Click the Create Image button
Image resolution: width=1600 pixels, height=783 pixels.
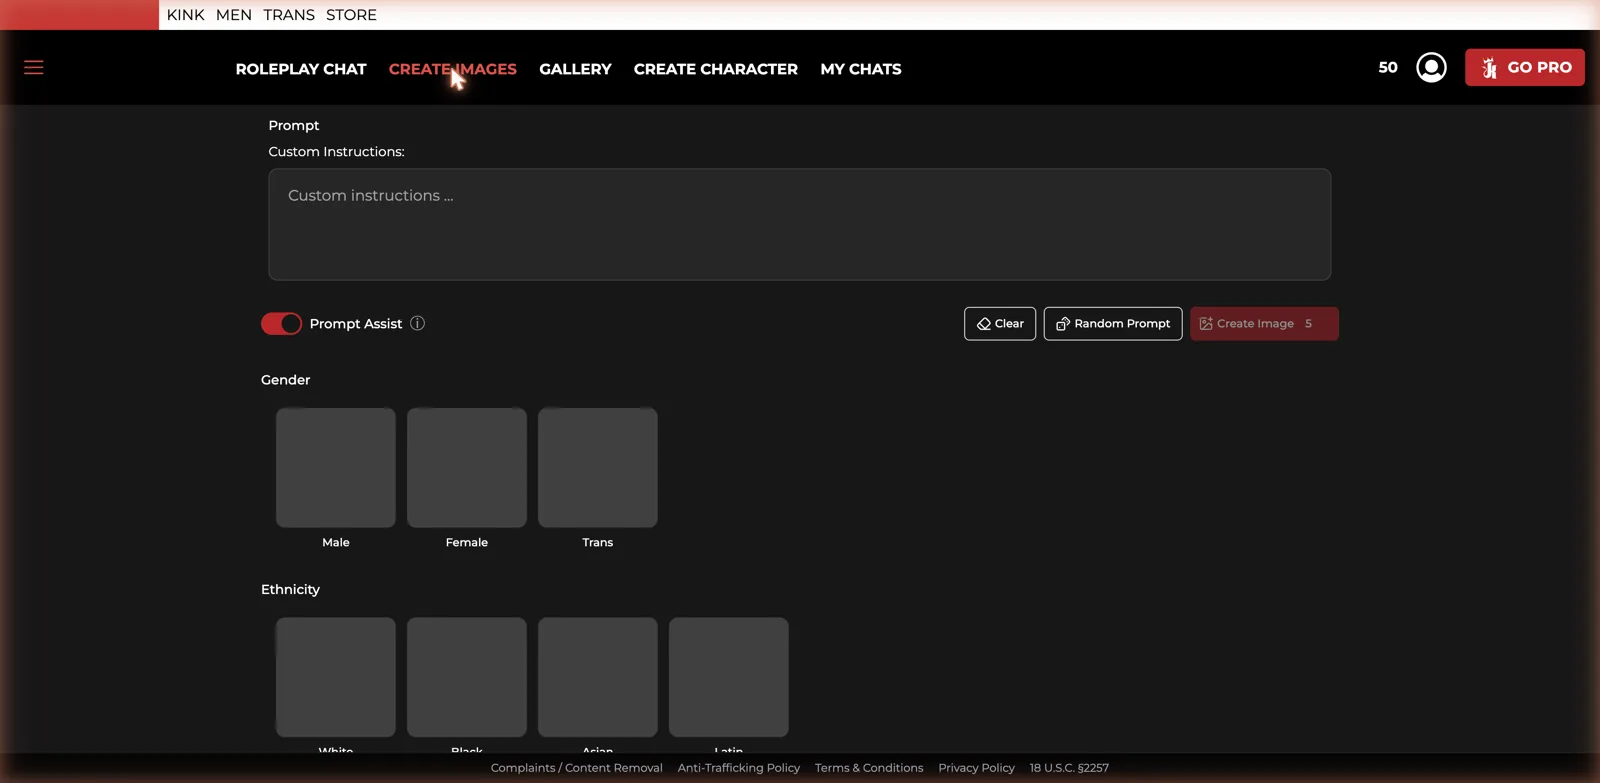(x=1264, y=323)
